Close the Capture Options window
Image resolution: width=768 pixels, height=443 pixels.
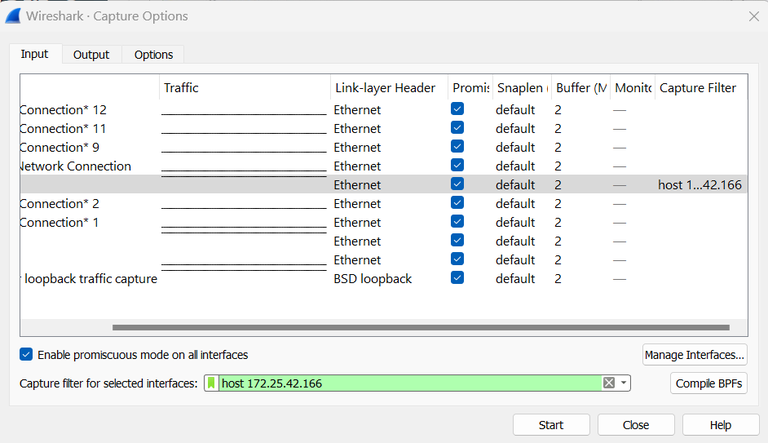[753, 16]
